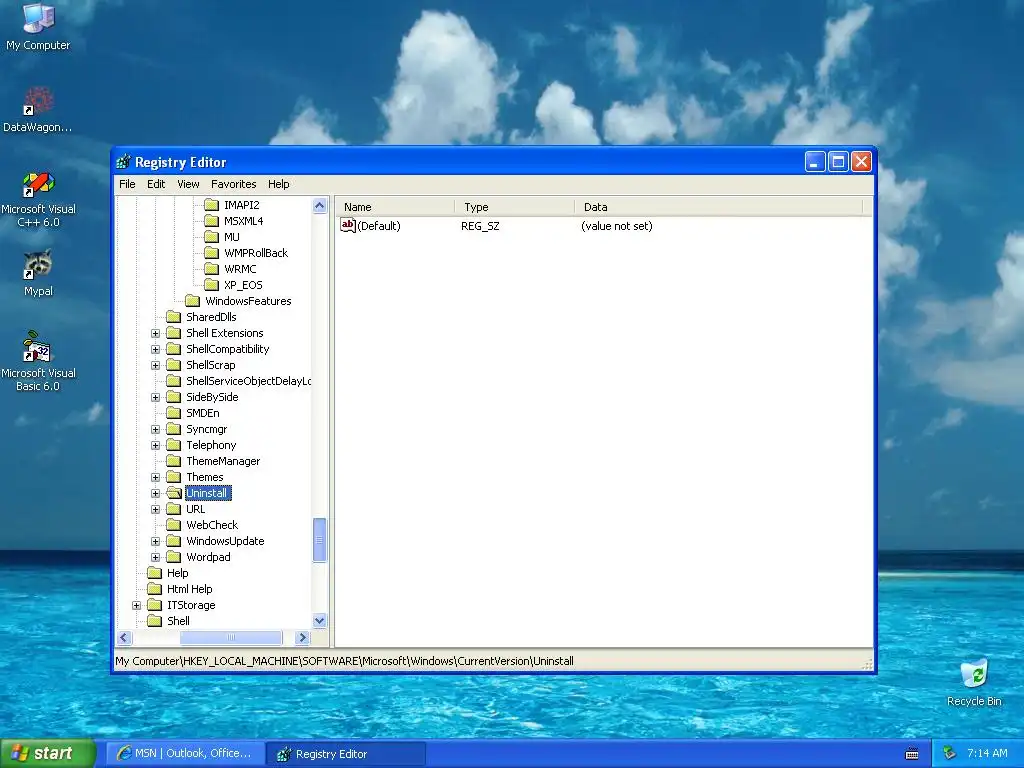Expand the Telephony key

(x=155, y=445)
